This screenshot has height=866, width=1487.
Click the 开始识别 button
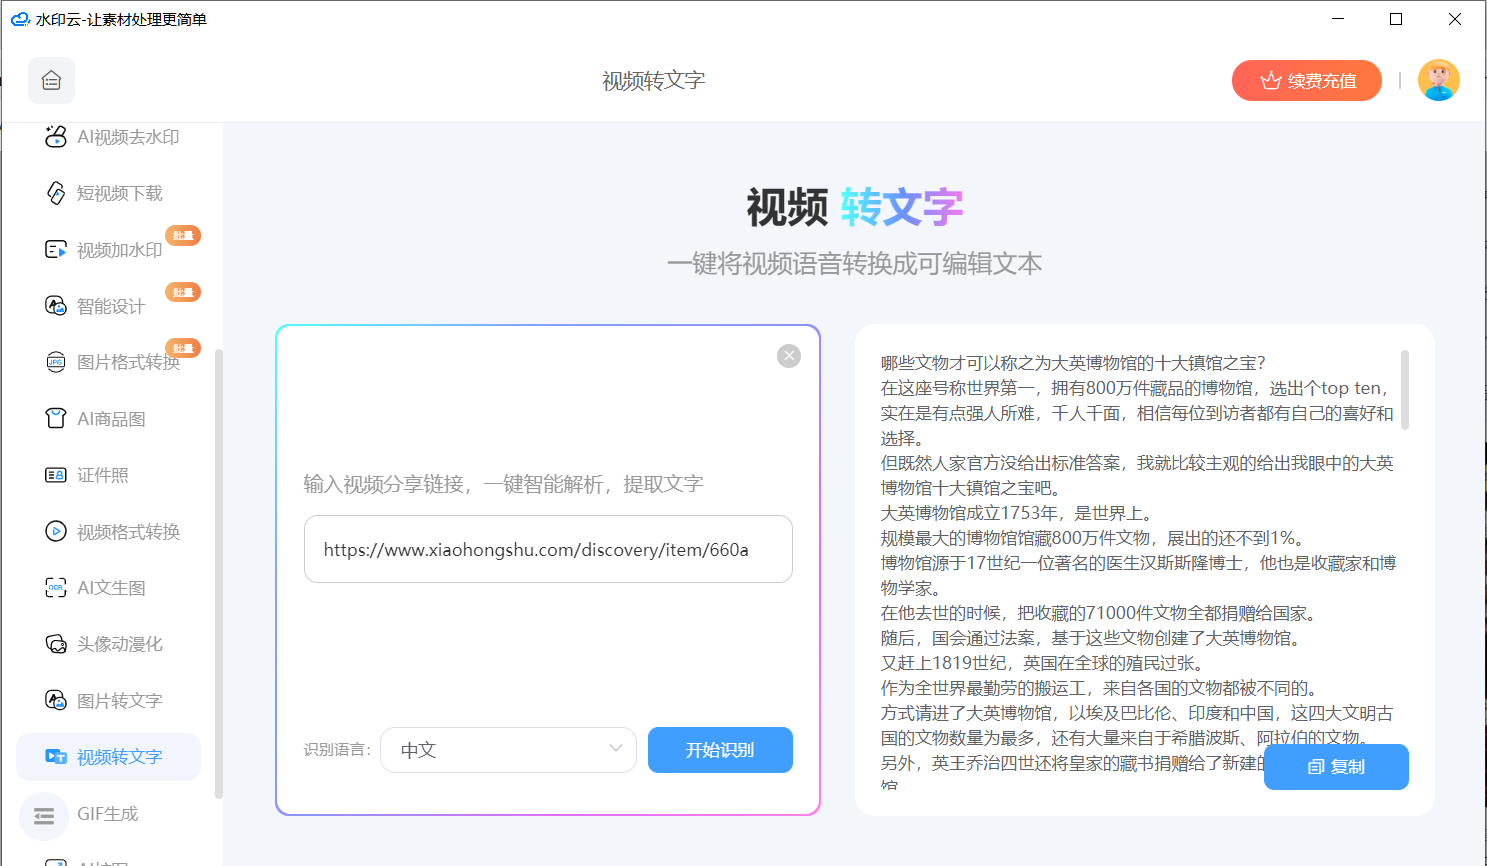pyautogui.click(x=720, y=750)
